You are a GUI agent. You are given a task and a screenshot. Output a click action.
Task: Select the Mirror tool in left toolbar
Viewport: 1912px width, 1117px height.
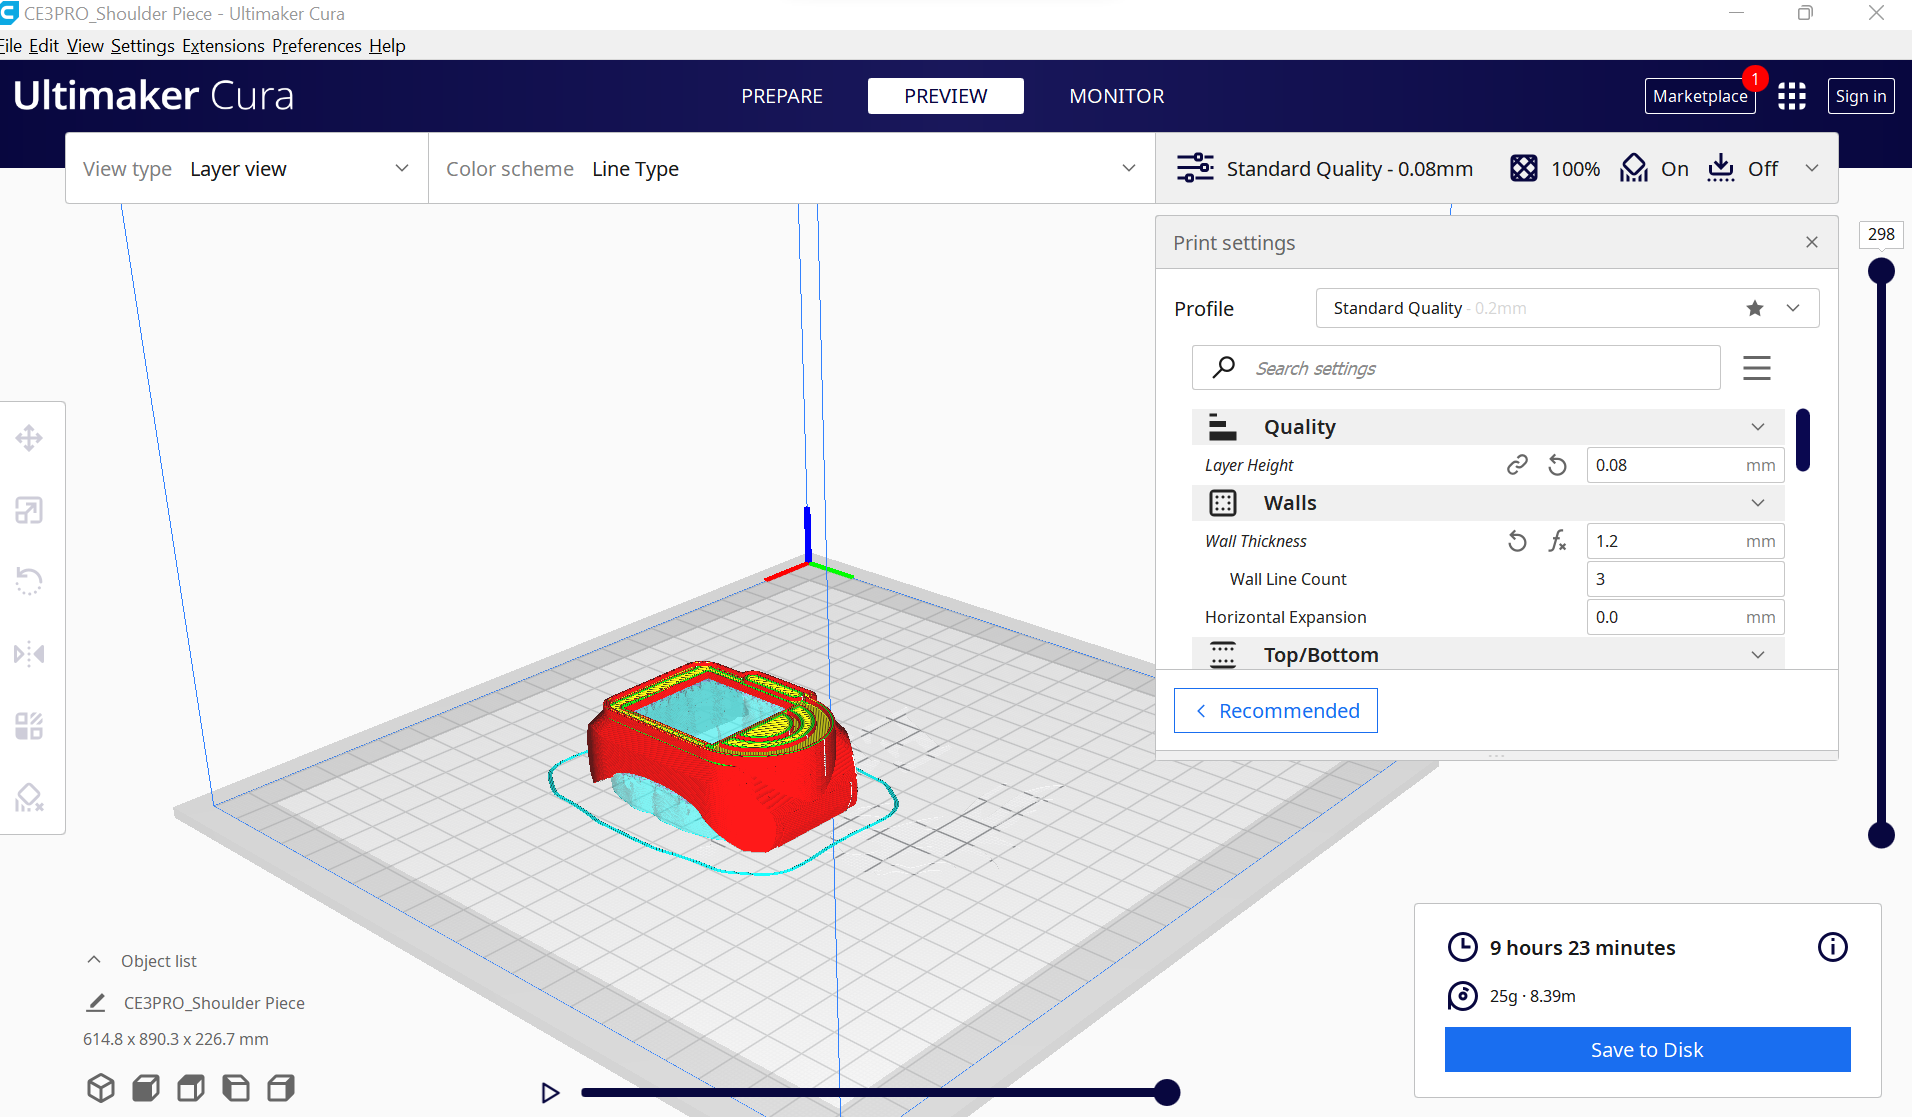pos(29,654)
